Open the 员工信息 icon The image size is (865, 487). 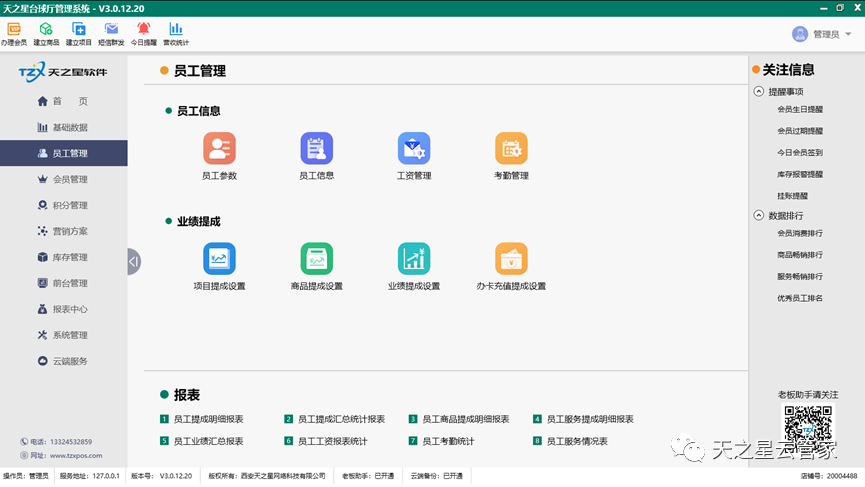(x=316, y=149)
